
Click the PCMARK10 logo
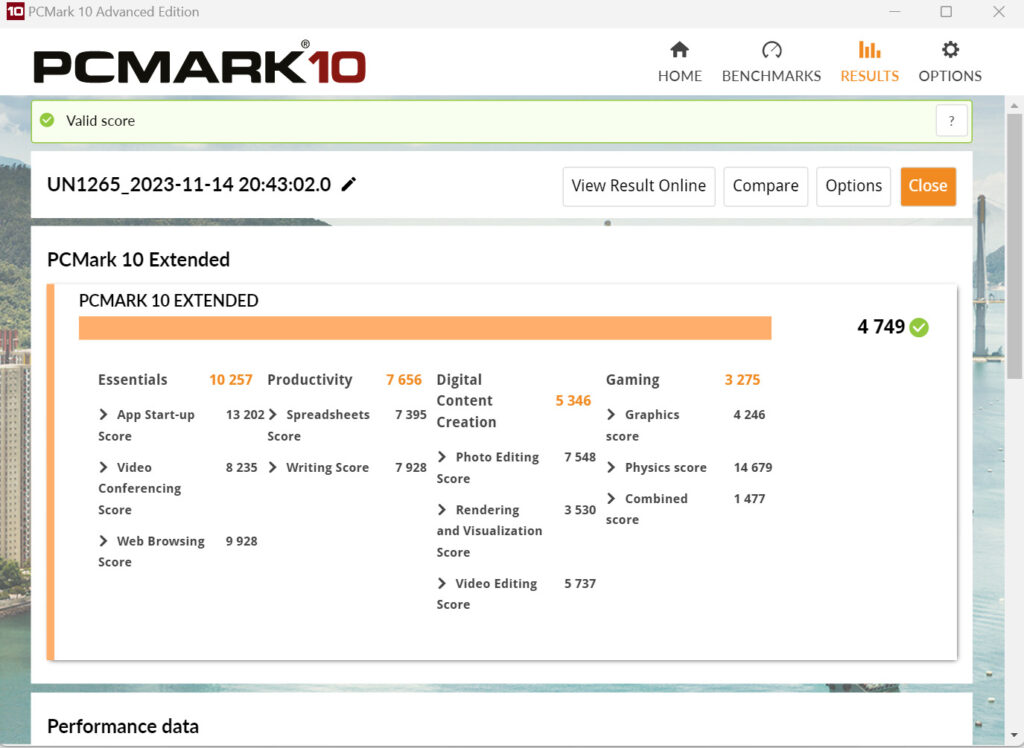click(200, 63)
